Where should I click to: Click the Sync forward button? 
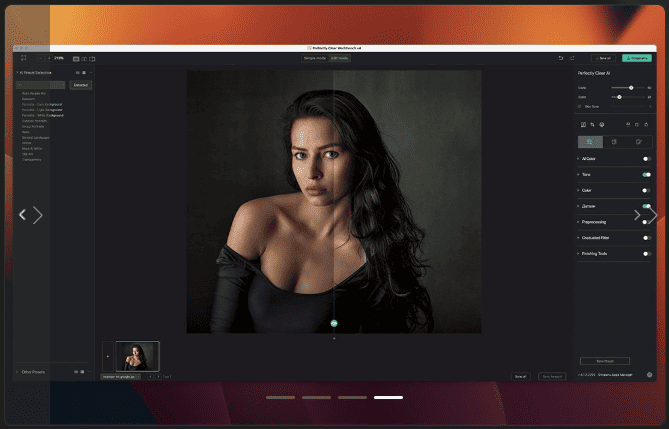tap(552, 376)
